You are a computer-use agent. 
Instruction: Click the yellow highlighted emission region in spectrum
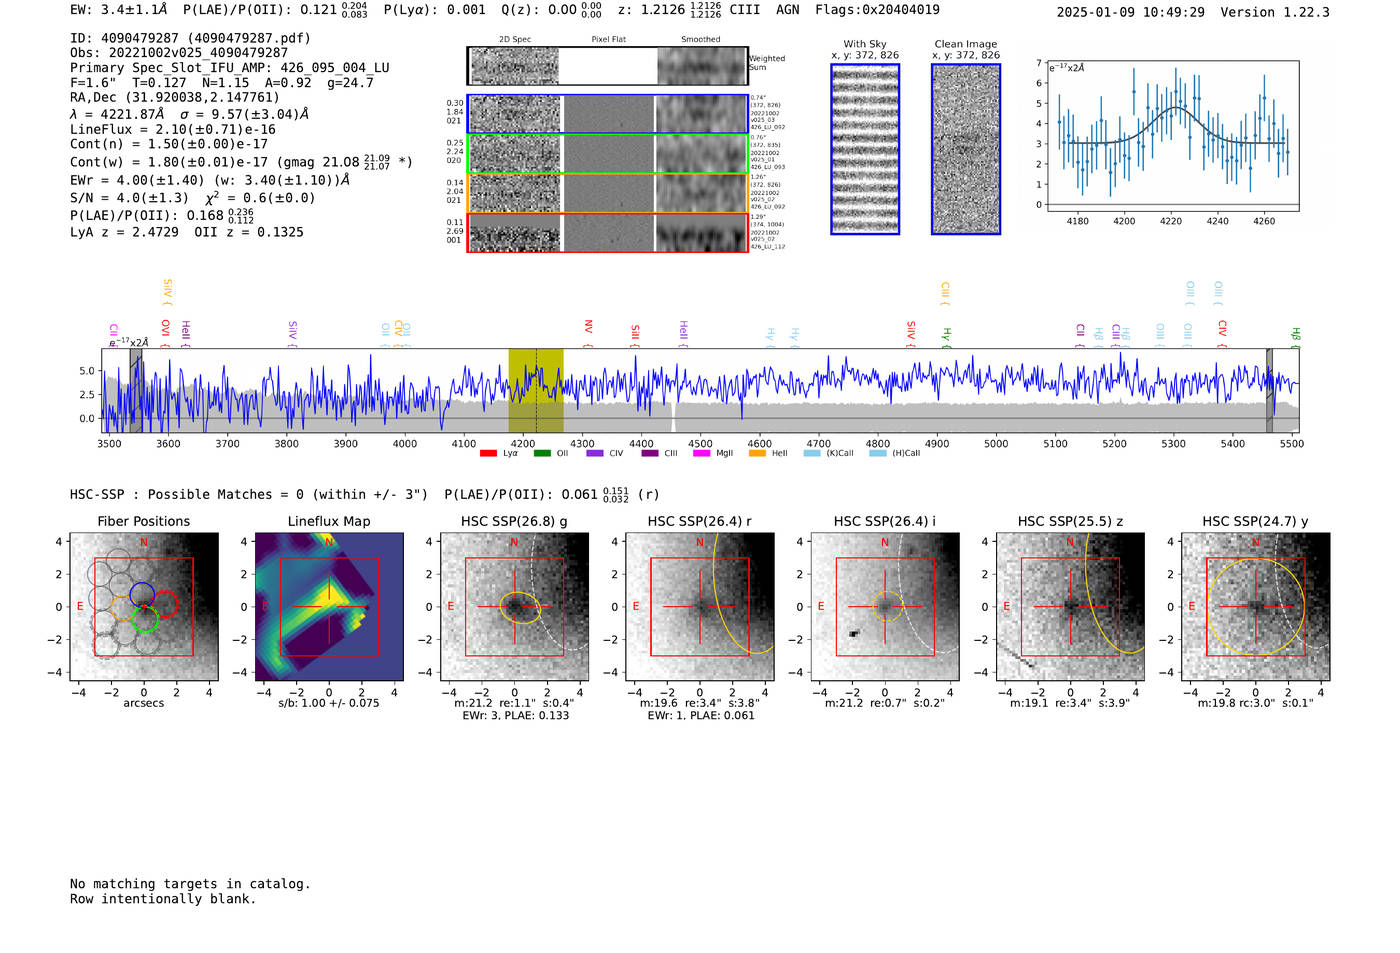click(x=536, y=390)
